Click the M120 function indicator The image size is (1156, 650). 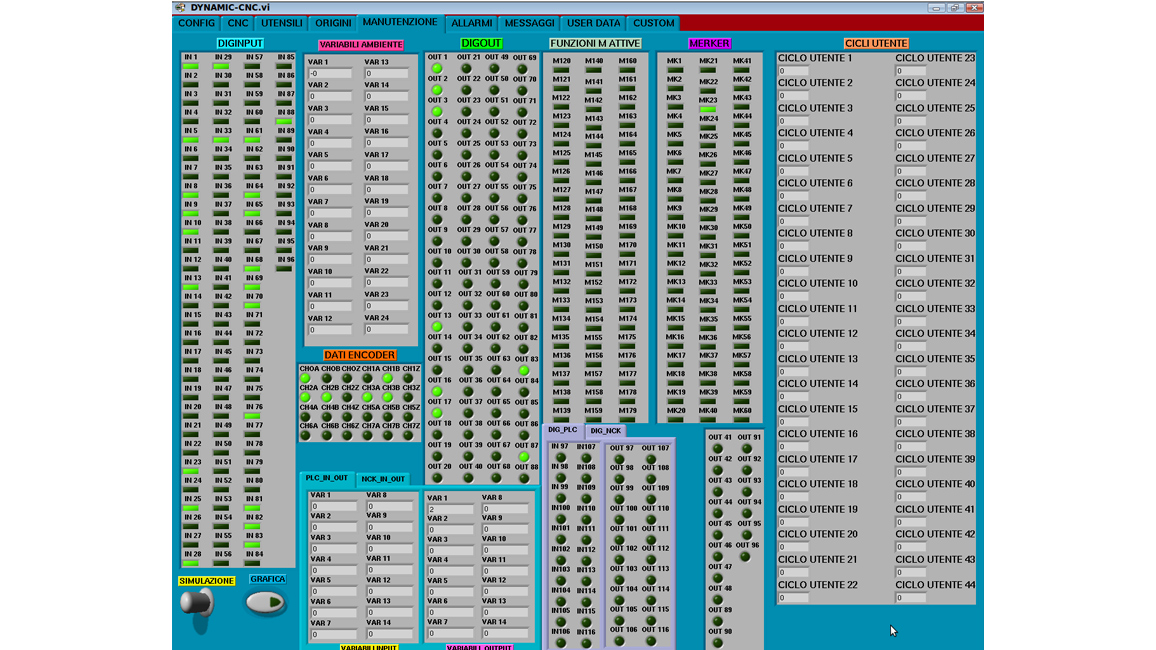(561, 71)
